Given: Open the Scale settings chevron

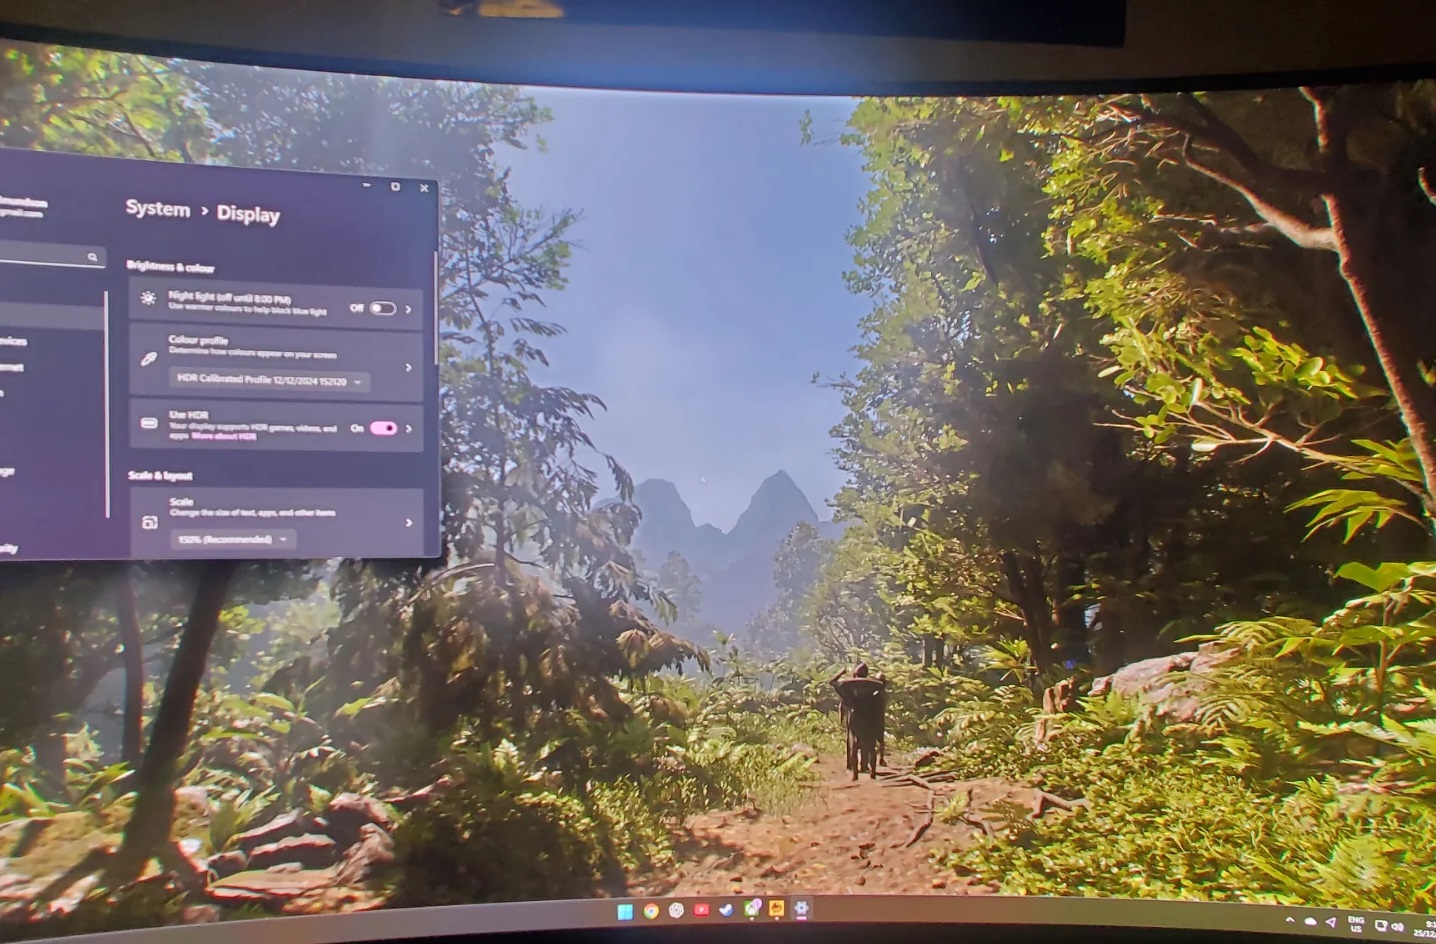Looking at the screenshot, I should click(408, 522).
